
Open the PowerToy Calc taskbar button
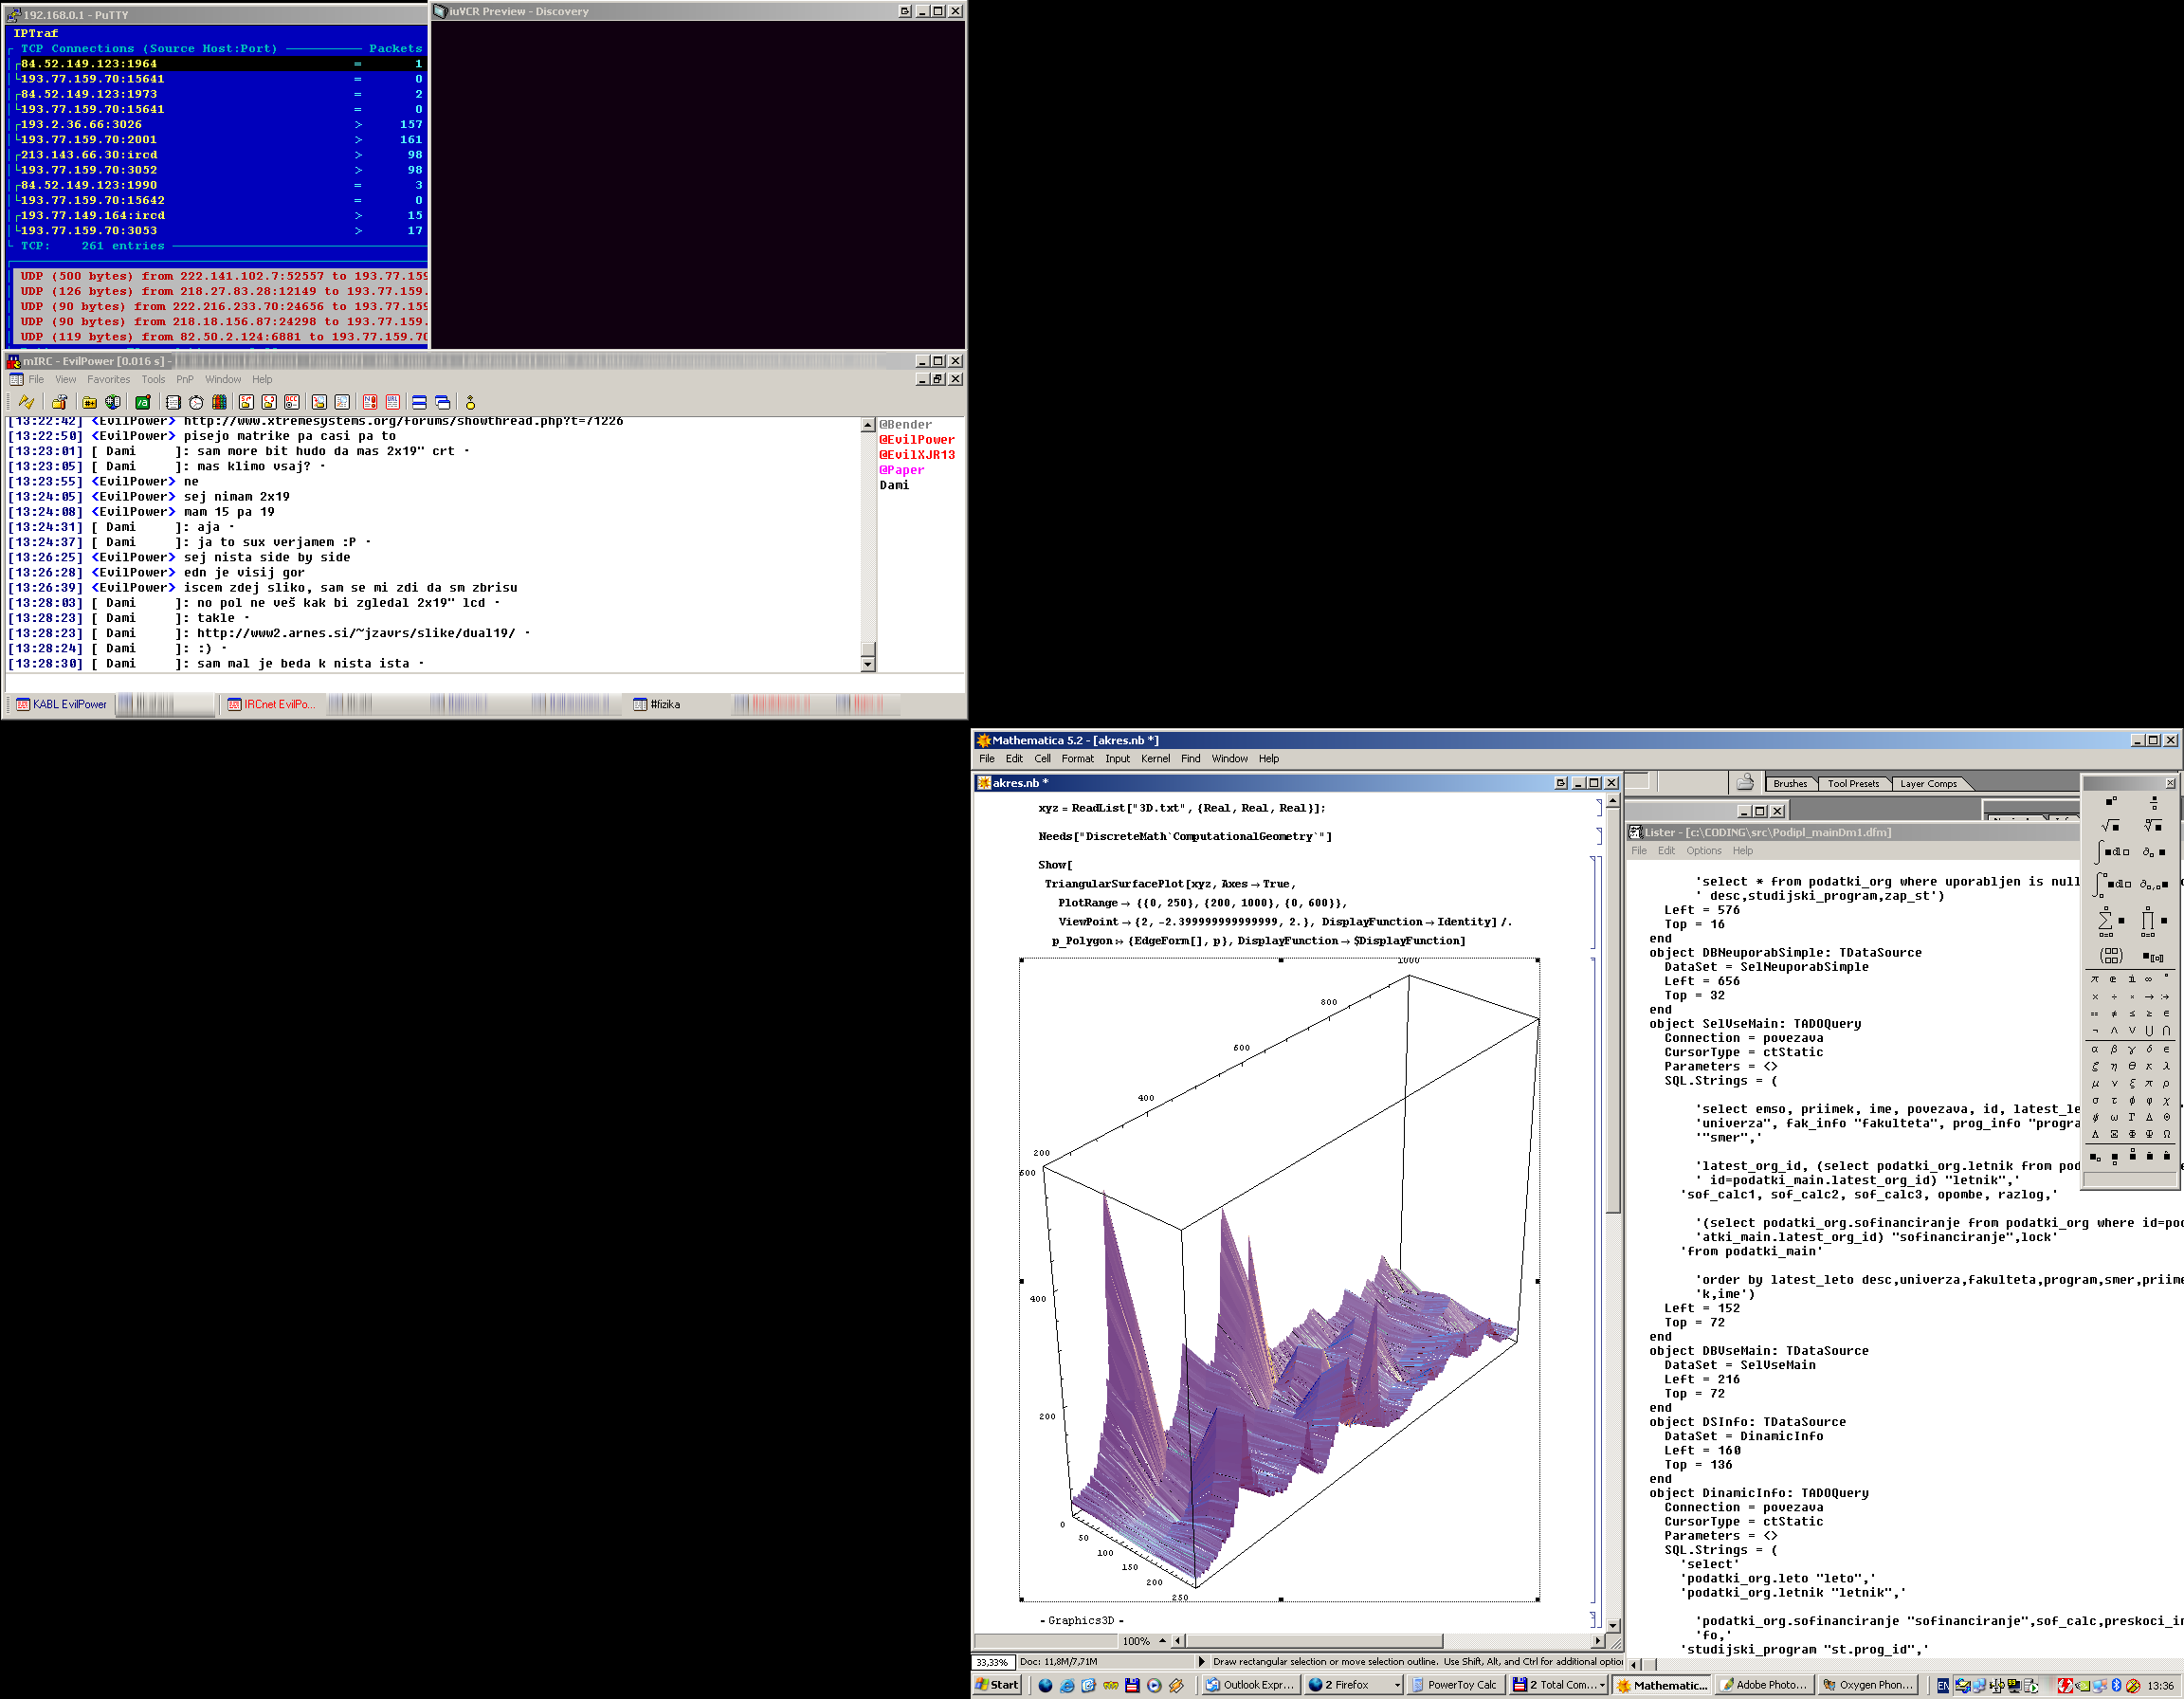coord(1454,1685)
